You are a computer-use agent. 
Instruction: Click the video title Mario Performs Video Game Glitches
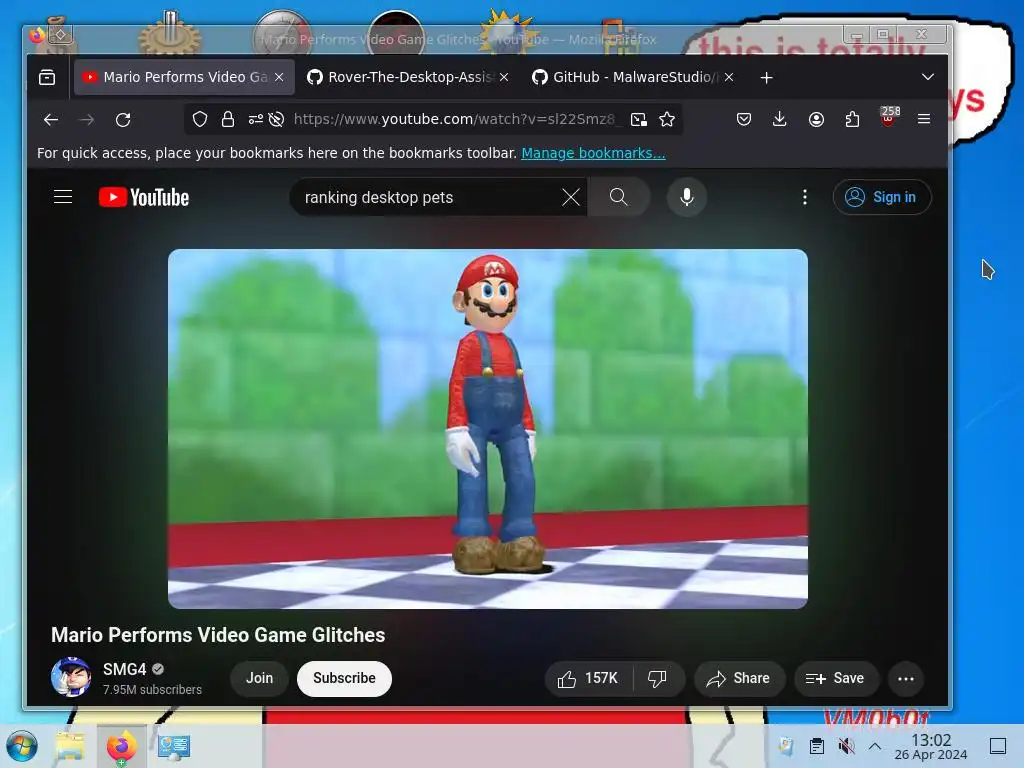[x=218, y=635]
